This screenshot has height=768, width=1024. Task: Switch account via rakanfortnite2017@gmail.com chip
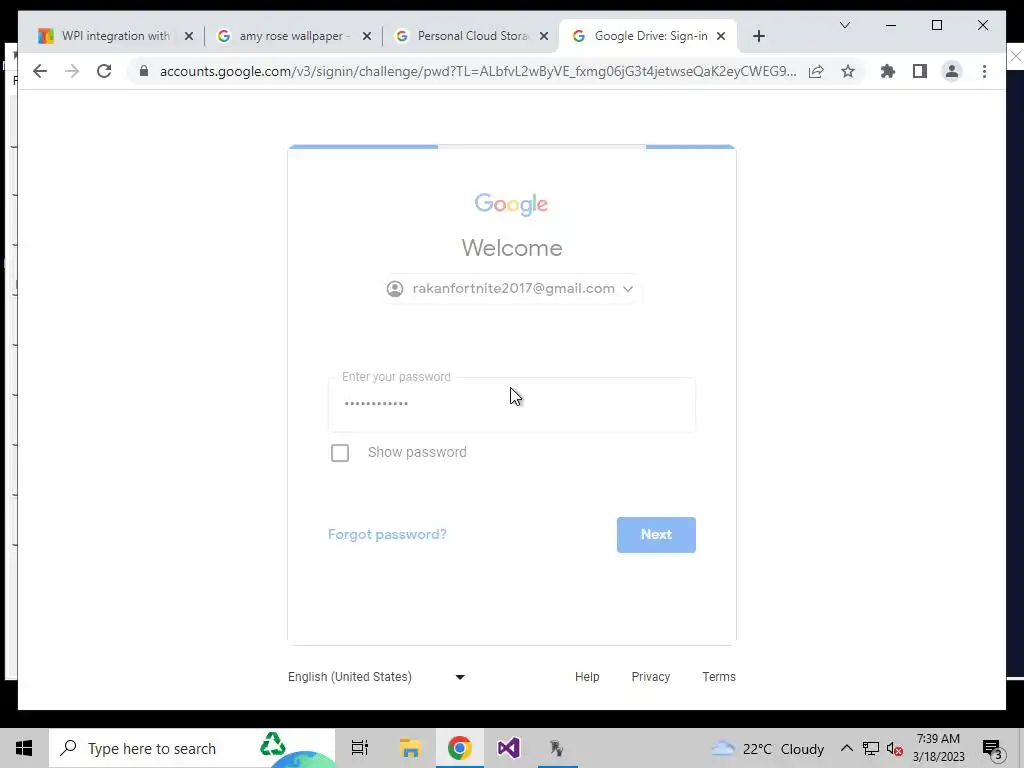click(511, 289)
